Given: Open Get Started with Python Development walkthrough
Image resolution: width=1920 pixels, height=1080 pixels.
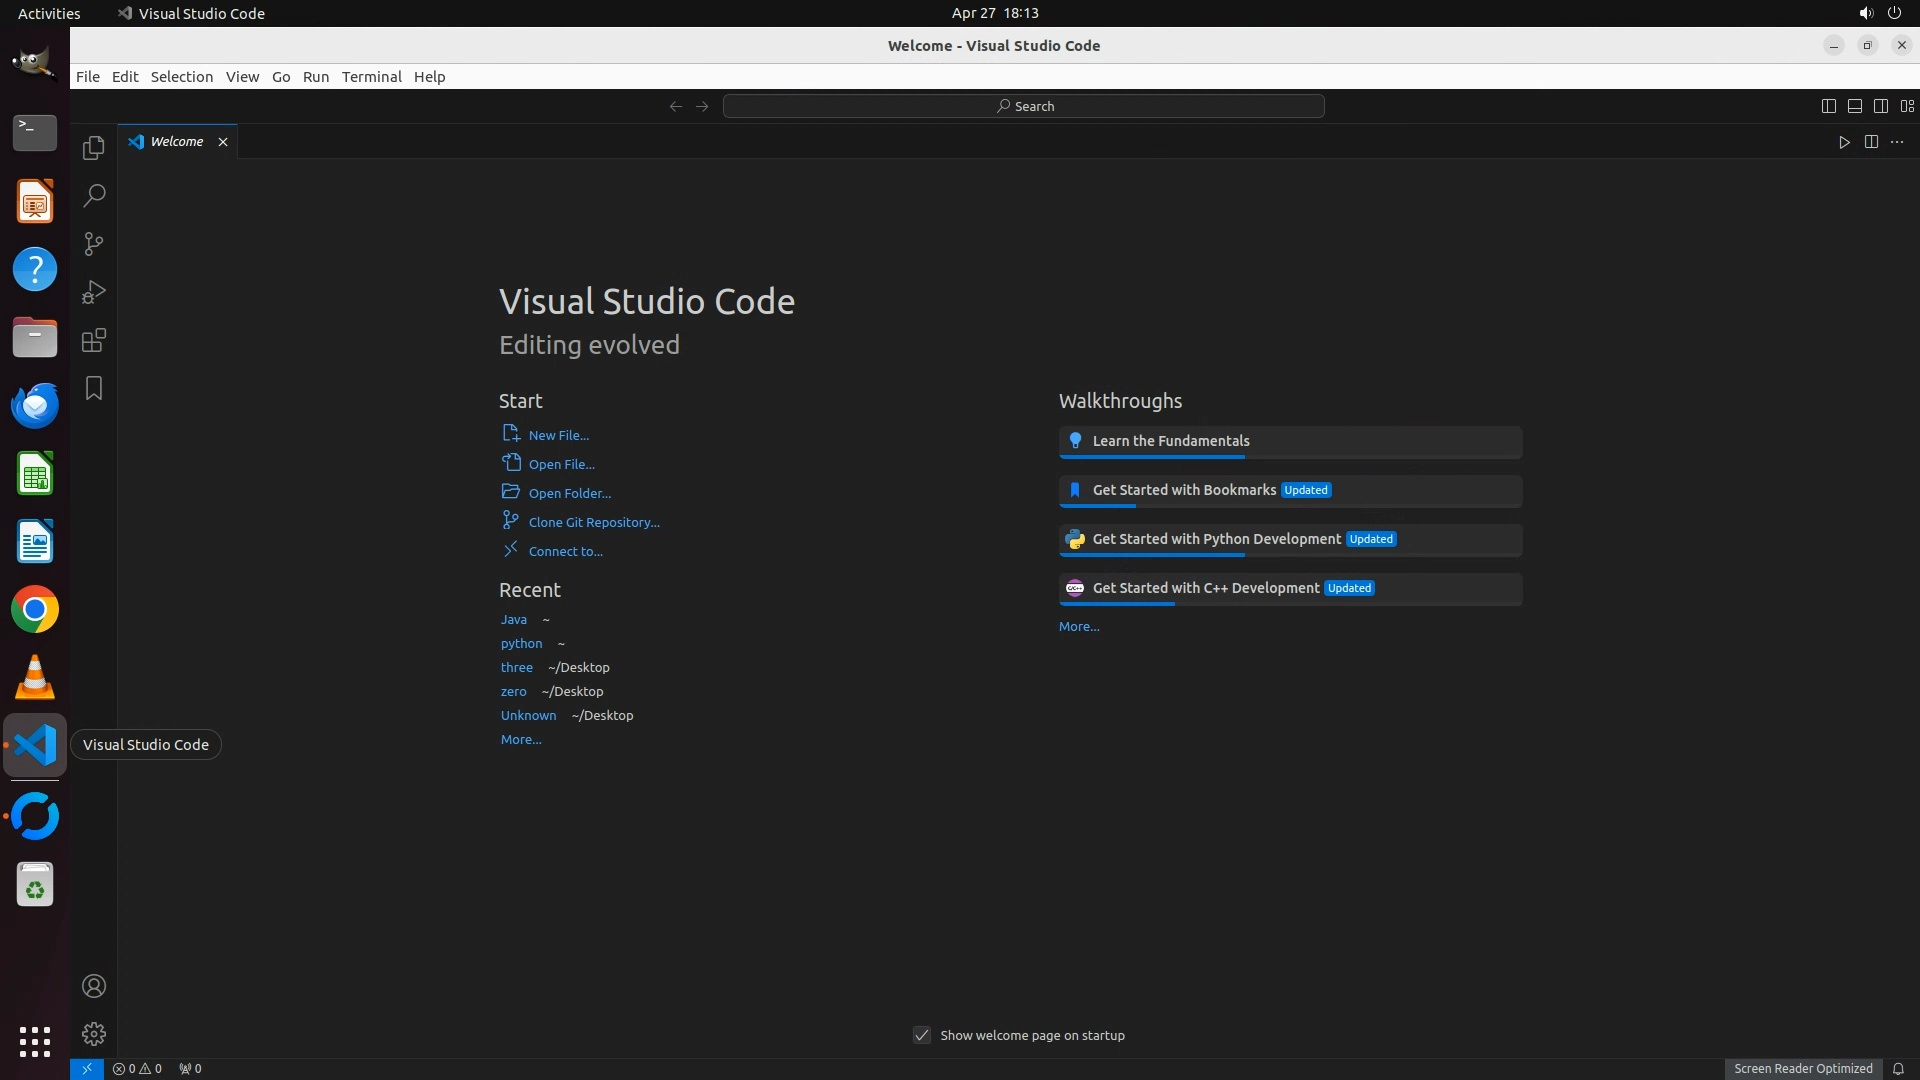Looking at the screenshot, I should point(1216,539).
